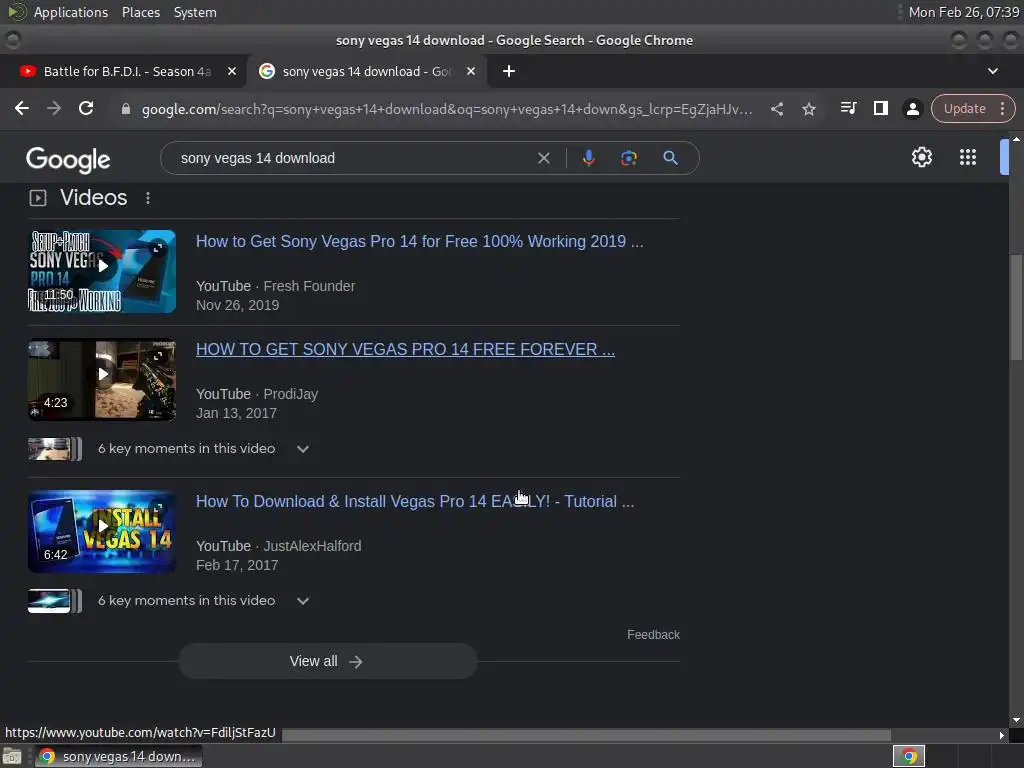Open Chrome's three-dot menu
The height and width of the screenshot is (768, 1024).
(x=1002, y=108)
